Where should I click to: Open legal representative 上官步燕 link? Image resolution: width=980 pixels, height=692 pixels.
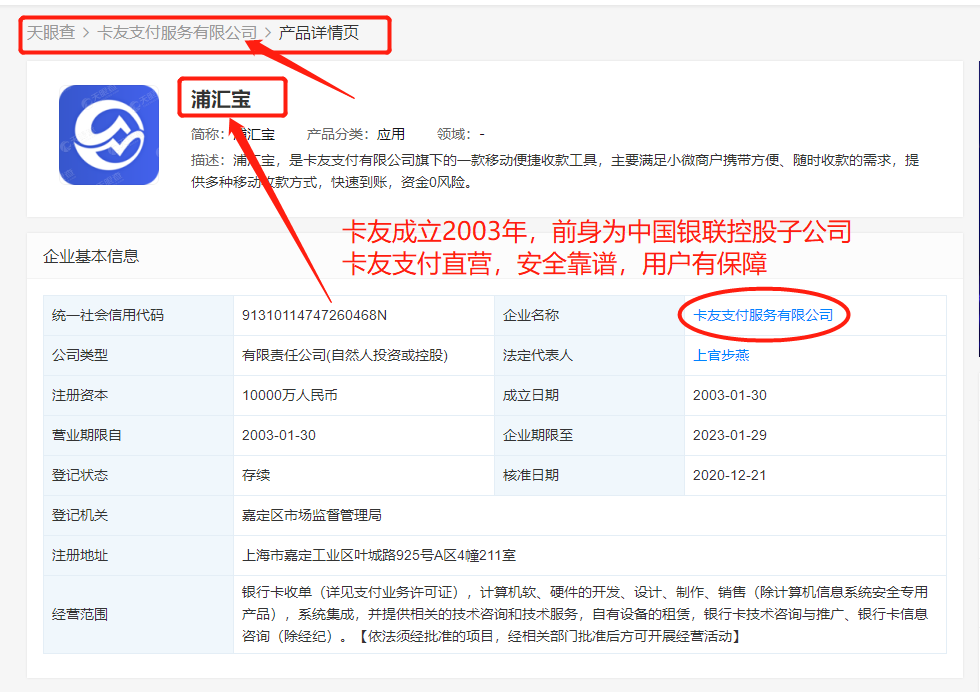click(x=721, y=355)
